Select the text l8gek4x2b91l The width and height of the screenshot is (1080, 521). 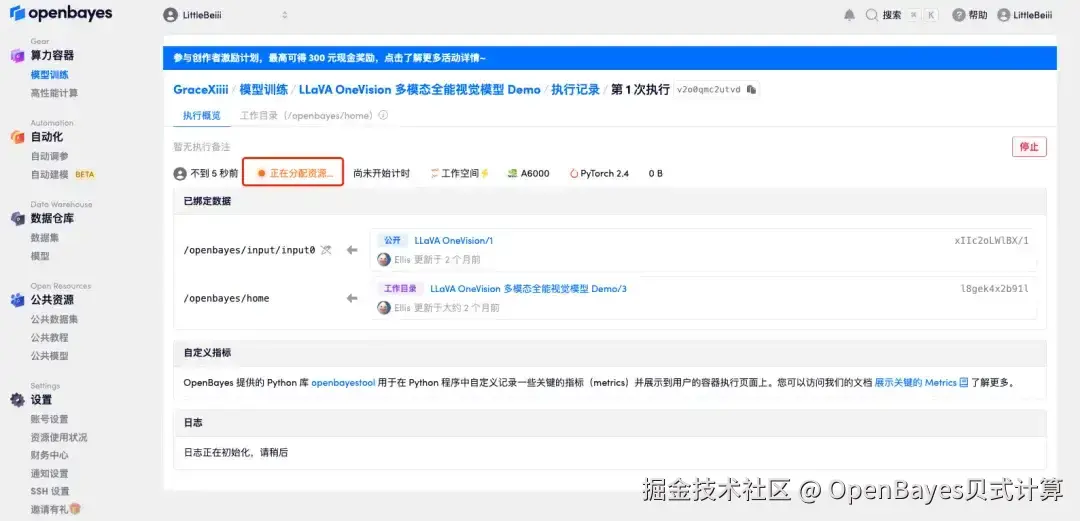(x=995, y=289)
